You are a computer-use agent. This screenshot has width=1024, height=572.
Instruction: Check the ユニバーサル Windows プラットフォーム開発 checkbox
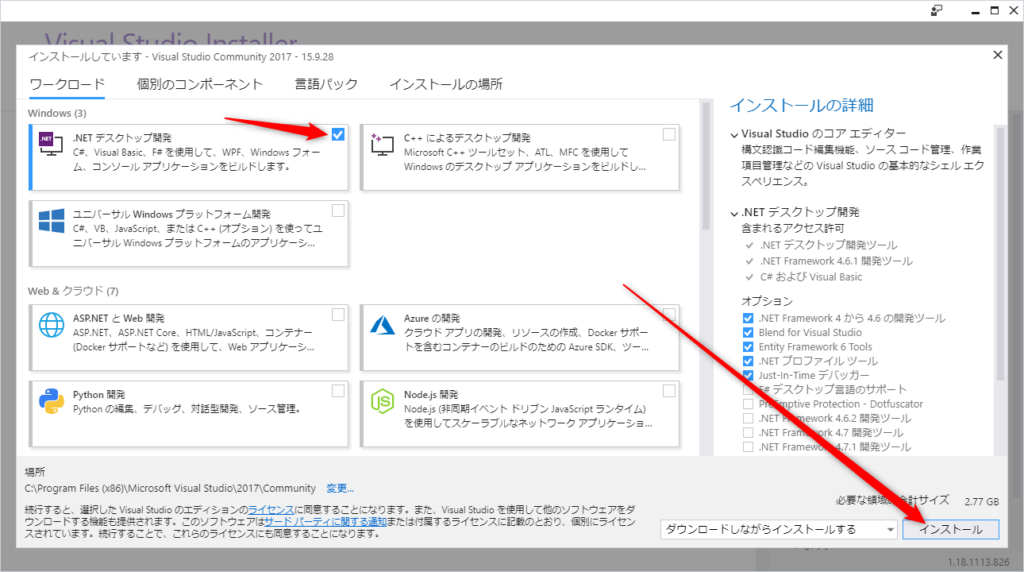pyautogui.click(x=338, y=211)
